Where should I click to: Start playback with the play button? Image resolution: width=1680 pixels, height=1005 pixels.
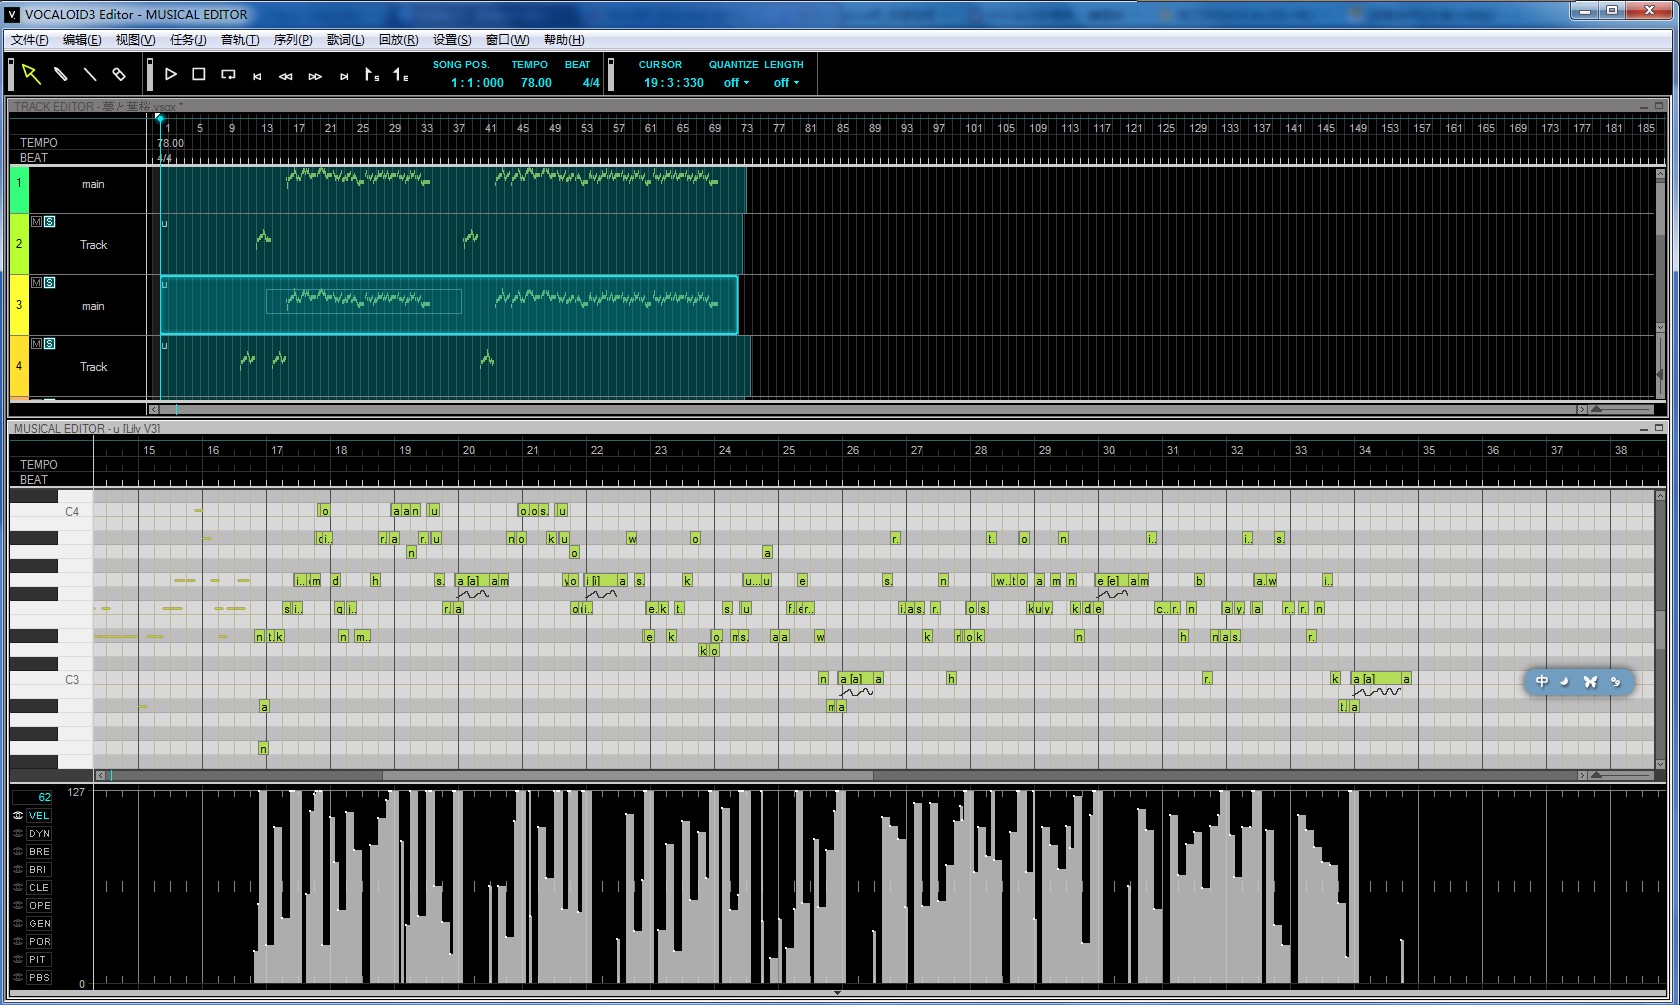click(x=171, y=74)
